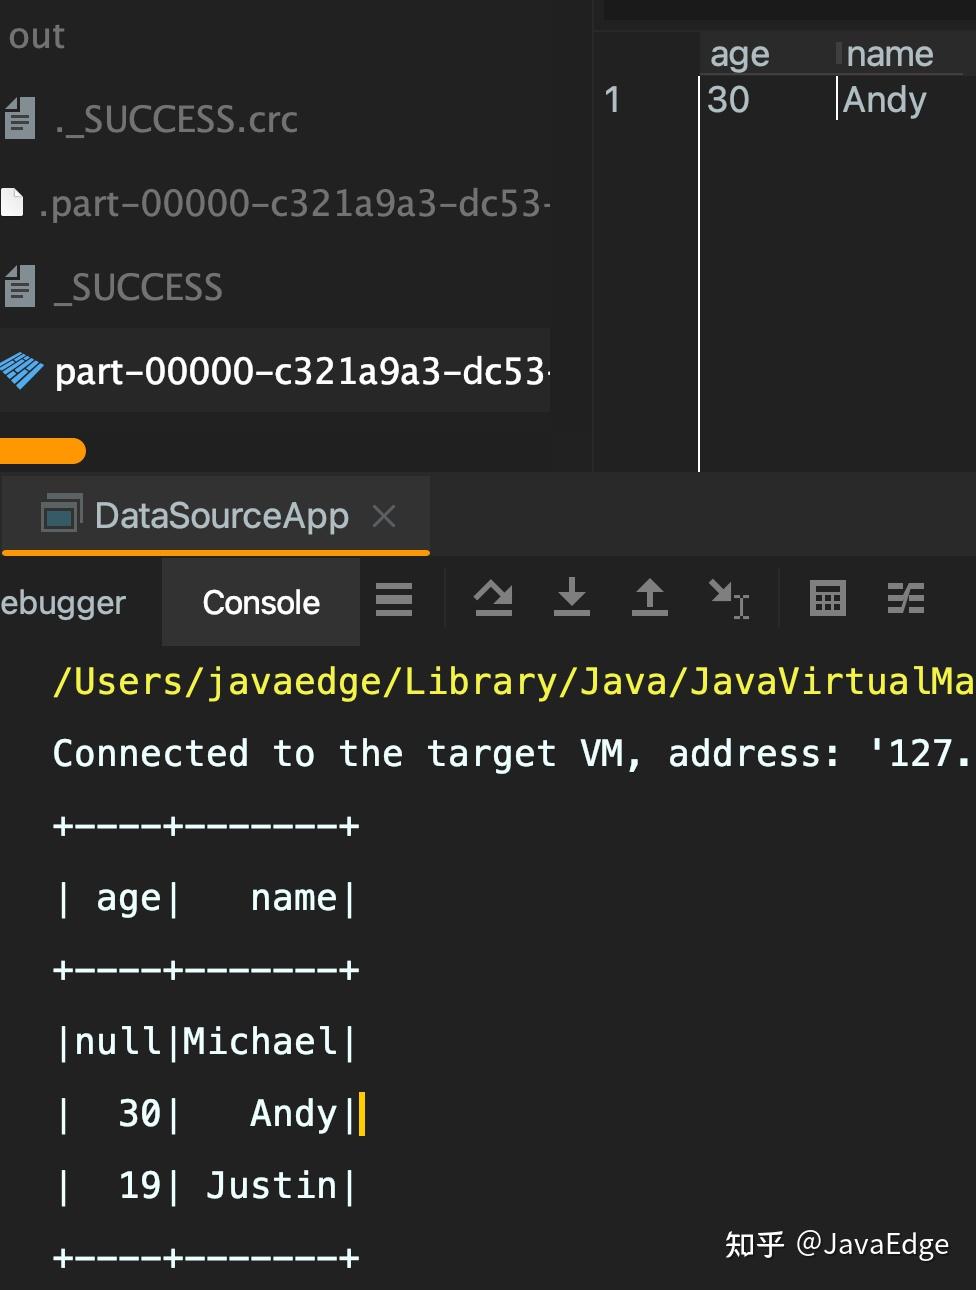
Task: Toggle auto-scroll to end in console
Action: [x=492, y=600]
